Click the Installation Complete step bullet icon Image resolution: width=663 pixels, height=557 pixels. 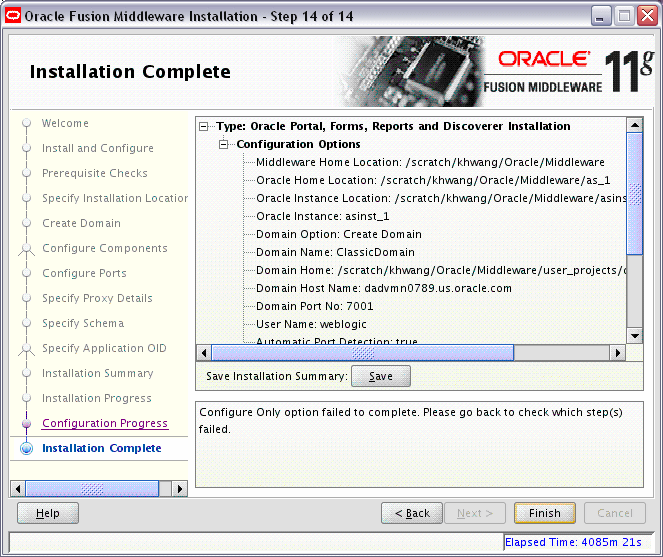click(x=27, y=448)
